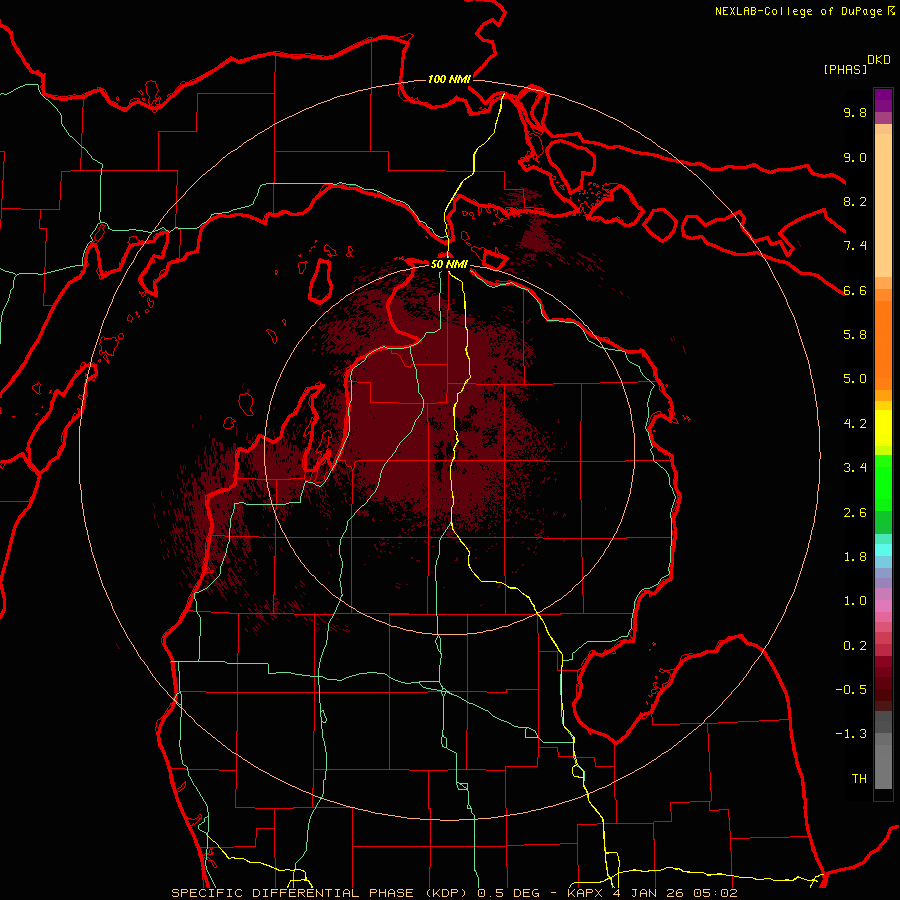Click the 1.8 value on color scale
The image size is (900, 900).
coord(855,557)
